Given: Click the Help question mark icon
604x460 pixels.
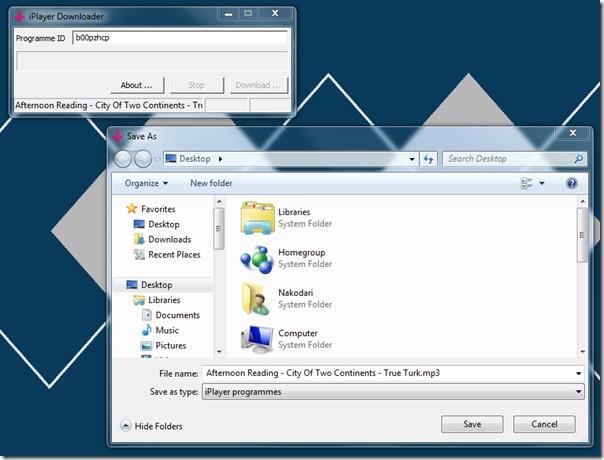Looking at the screenshot, I should [x=572, y=184].
